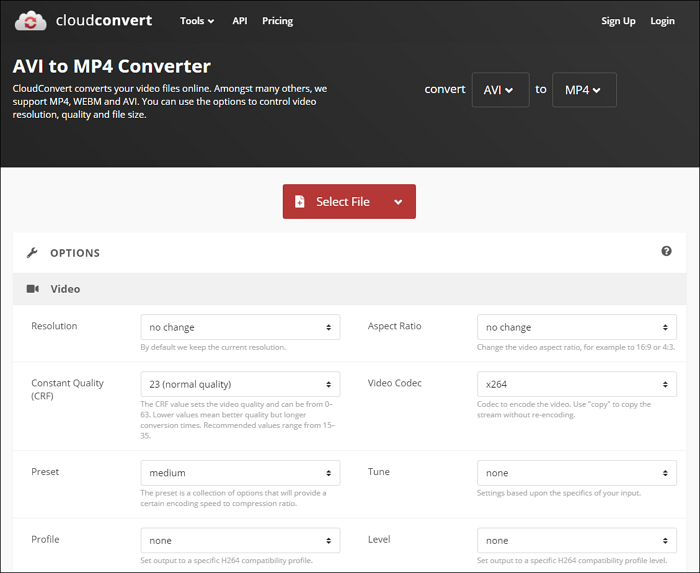Open the Constant Quality CRF dropdown

(x=240, y=384)
